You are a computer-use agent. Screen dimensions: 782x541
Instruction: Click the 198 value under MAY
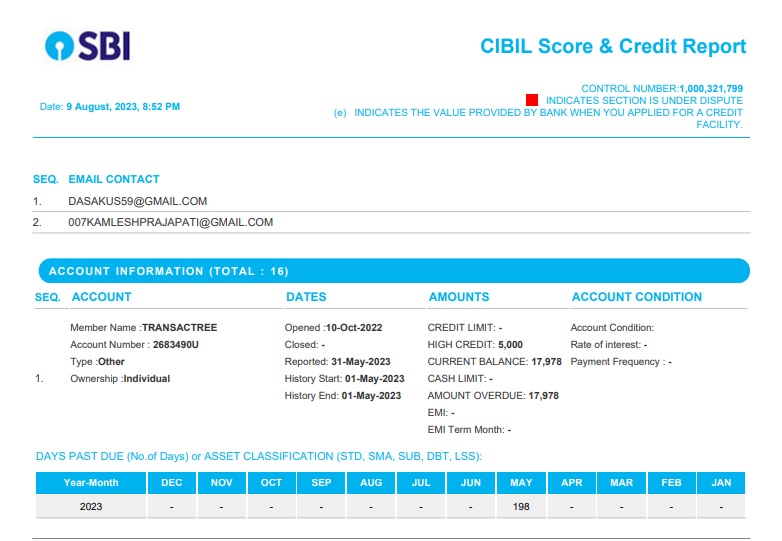(521, 507)
